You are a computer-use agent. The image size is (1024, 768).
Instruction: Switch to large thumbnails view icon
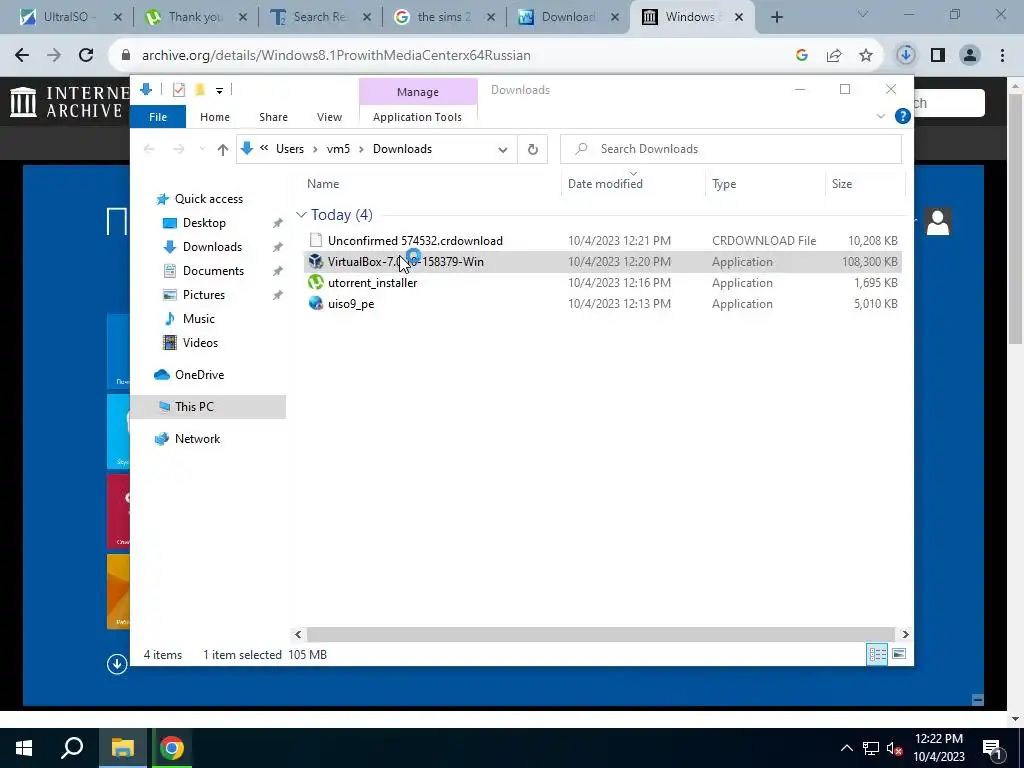pyautogui.click(x=899, y=654)
